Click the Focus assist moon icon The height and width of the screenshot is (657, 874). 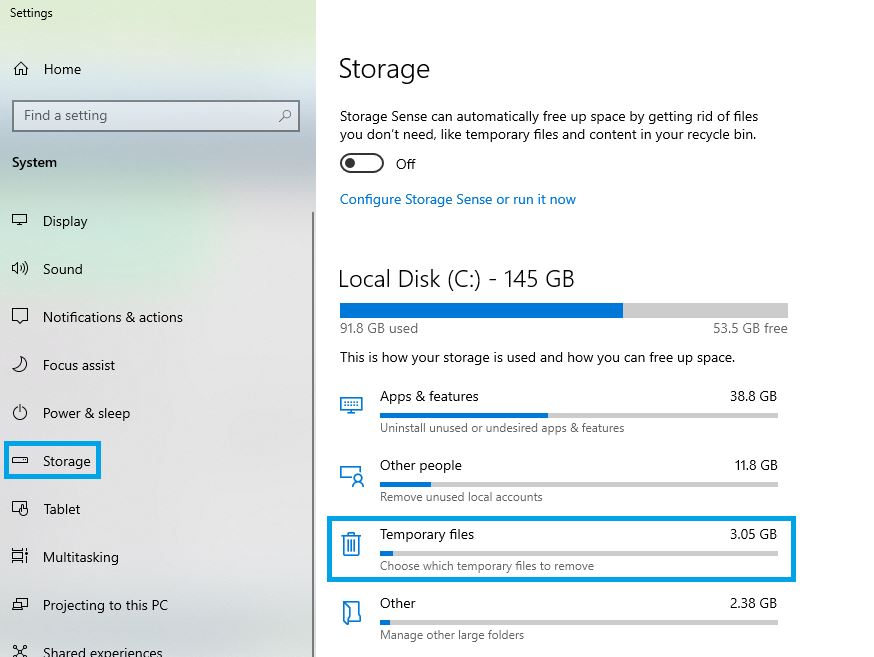pyautogui.click(x=20, y=364)
